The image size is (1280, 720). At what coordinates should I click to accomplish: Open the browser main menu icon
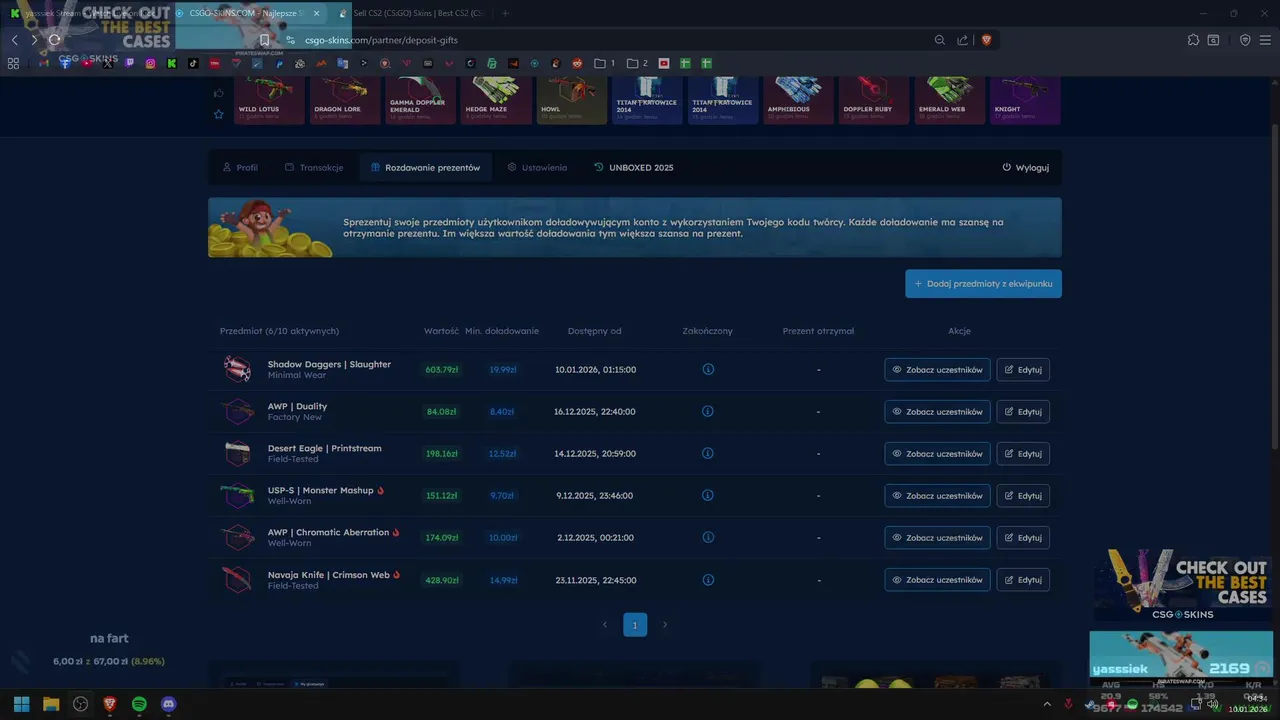1267,40
